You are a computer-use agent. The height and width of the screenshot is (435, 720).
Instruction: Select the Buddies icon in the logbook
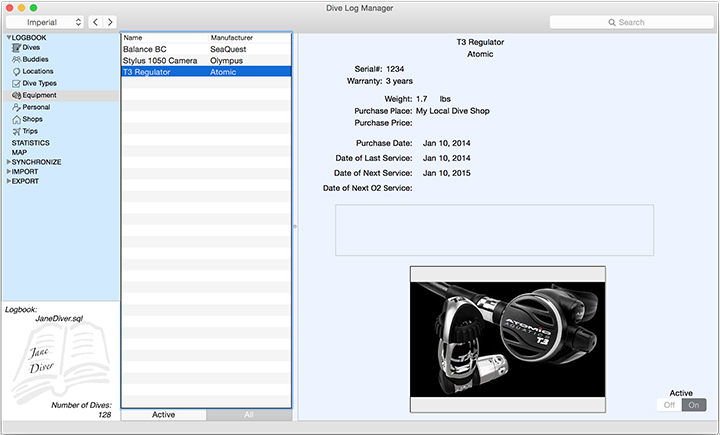[16, 60]
